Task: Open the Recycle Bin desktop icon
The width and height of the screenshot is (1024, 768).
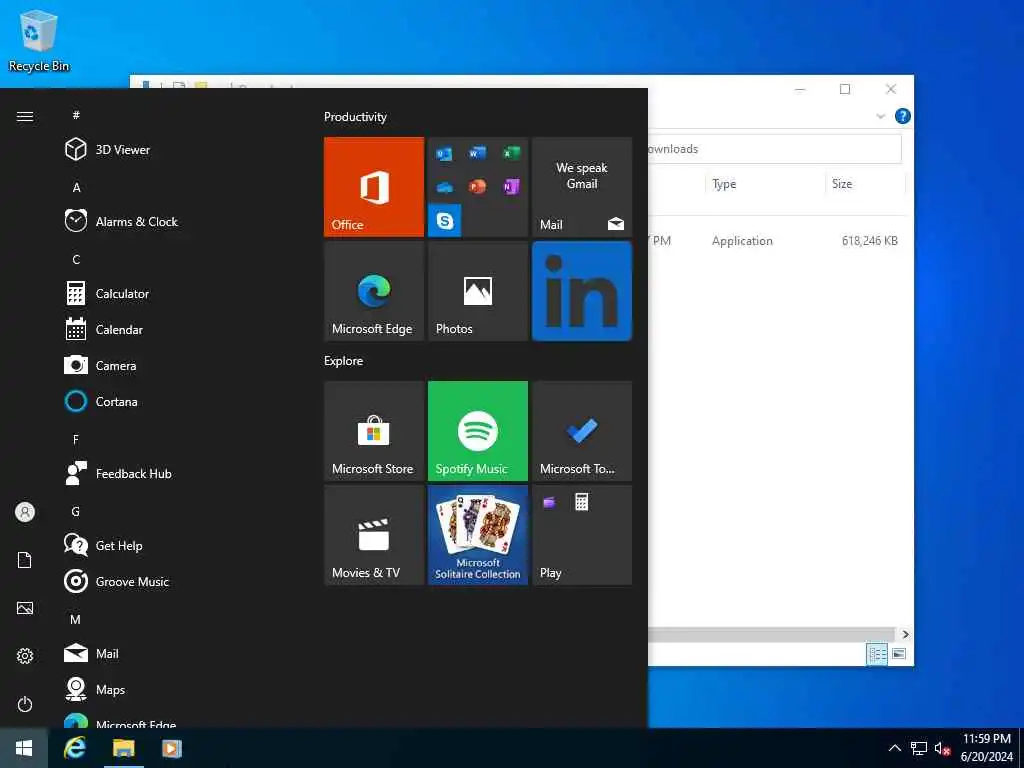Action: point(39,39)
